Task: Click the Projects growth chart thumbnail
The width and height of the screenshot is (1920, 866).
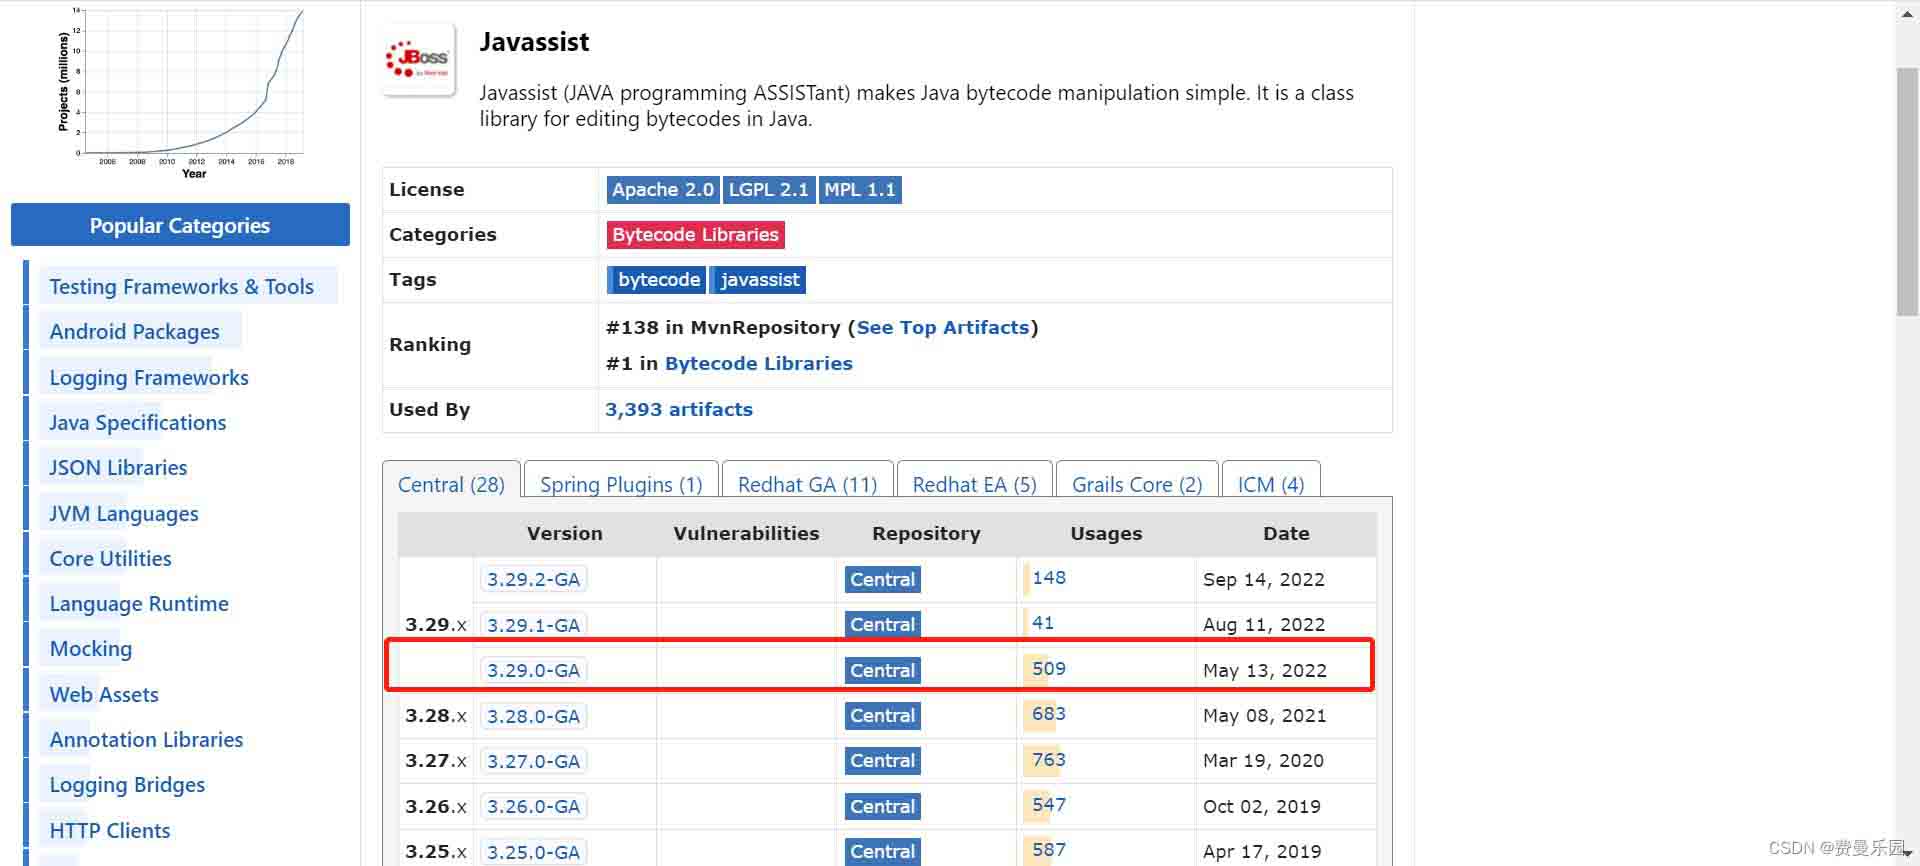Action: point(182,90)
